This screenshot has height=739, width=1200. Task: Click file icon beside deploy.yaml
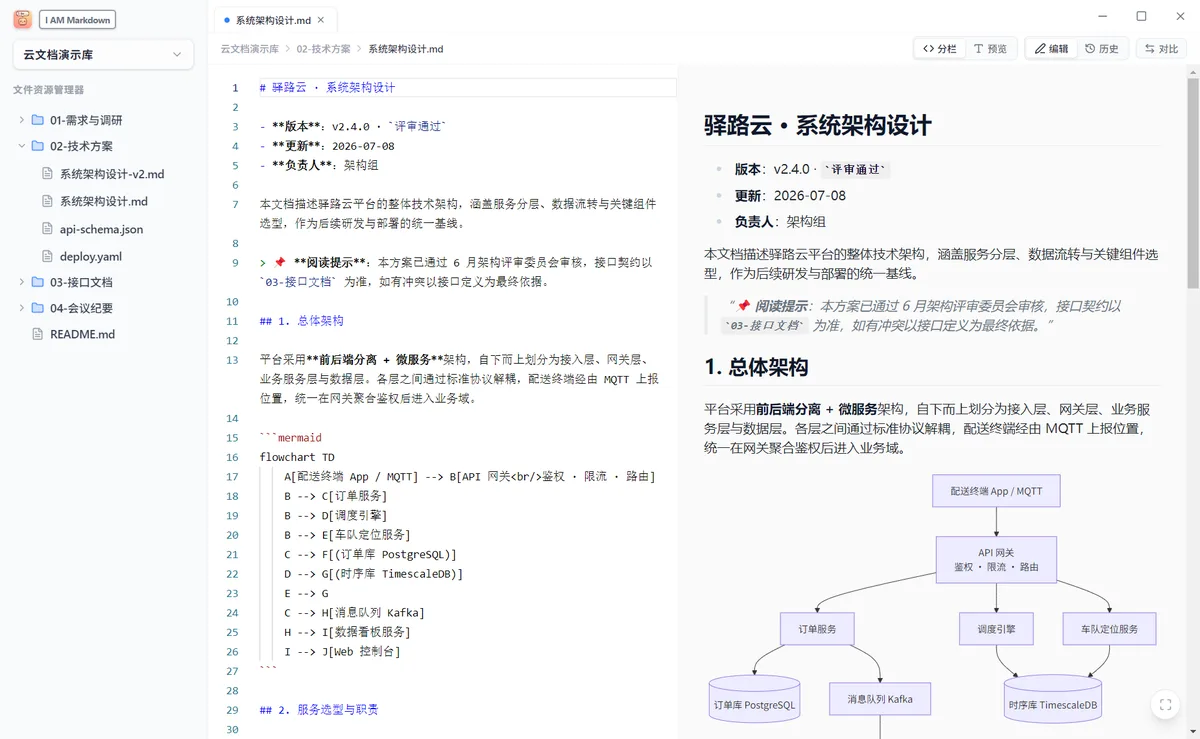click(48, 256)
